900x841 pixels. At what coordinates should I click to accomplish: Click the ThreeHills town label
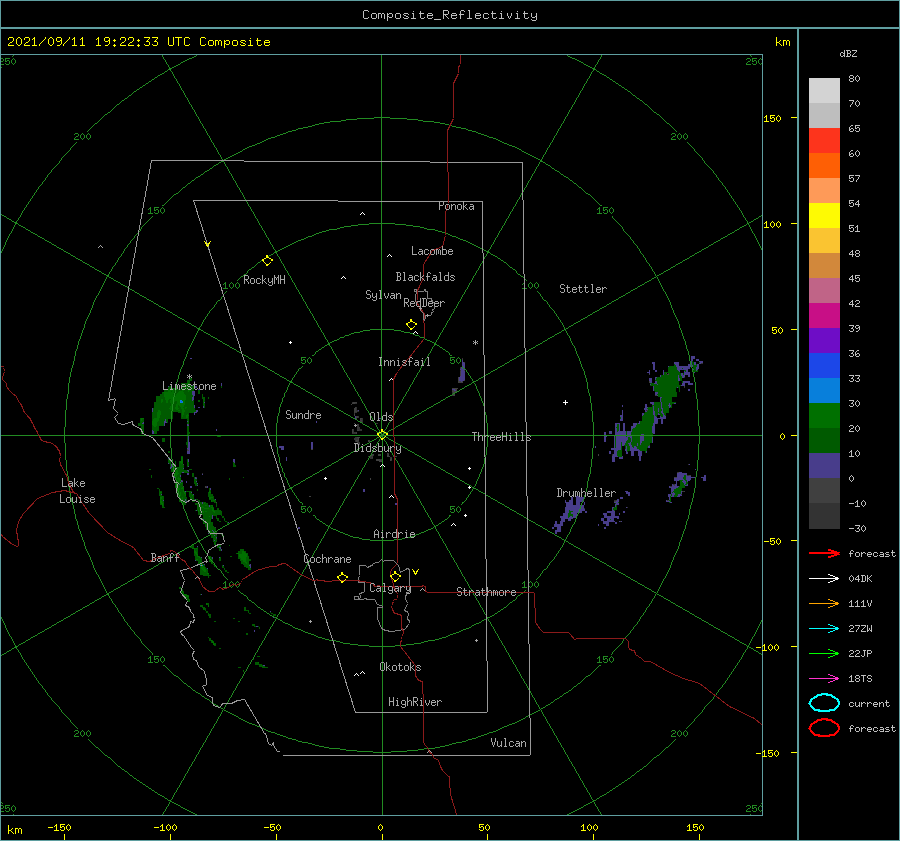[x=501, y=437]
